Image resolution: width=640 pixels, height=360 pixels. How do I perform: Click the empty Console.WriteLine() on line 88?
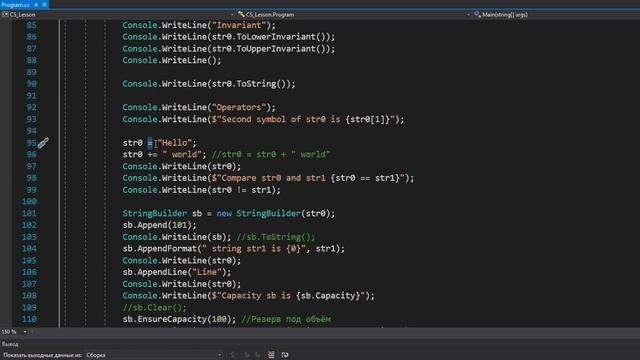pyautogui.click(x=172, y=60)
